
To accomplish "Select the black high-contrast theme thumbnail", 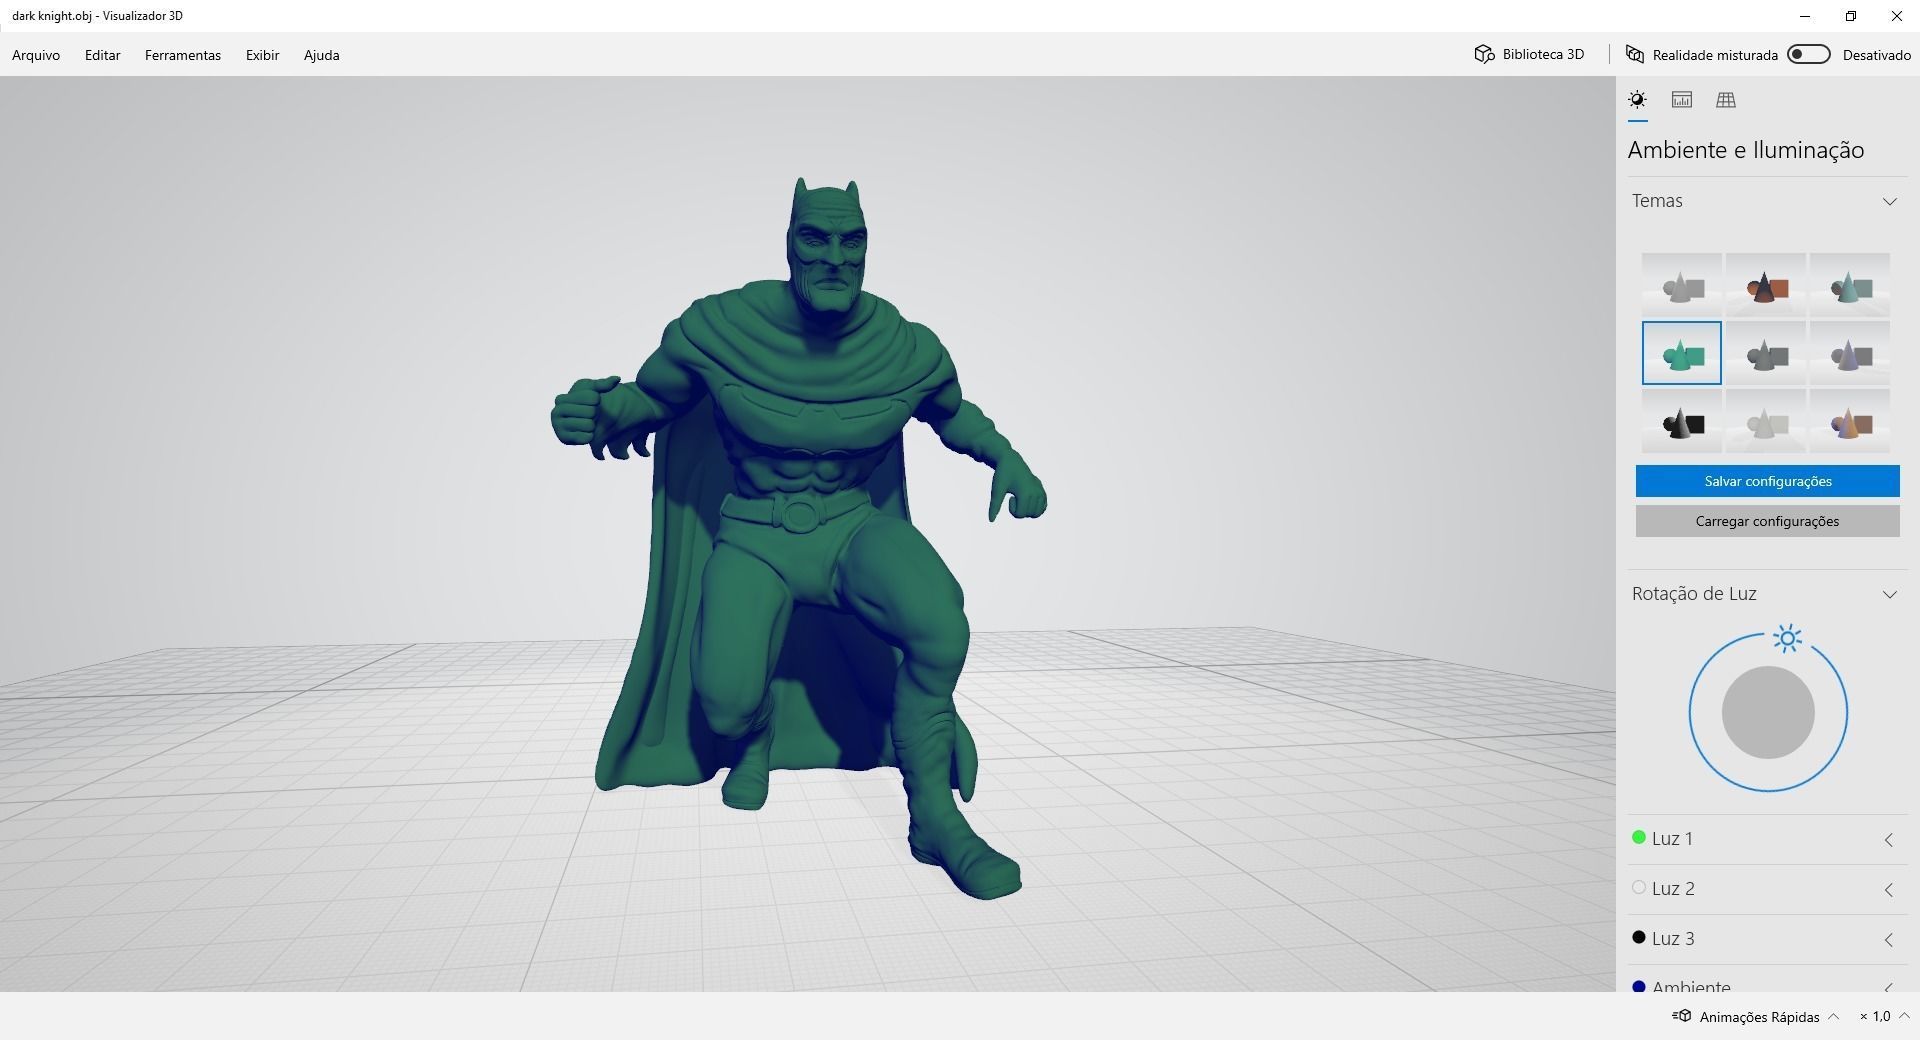I will click(1681, 421).
